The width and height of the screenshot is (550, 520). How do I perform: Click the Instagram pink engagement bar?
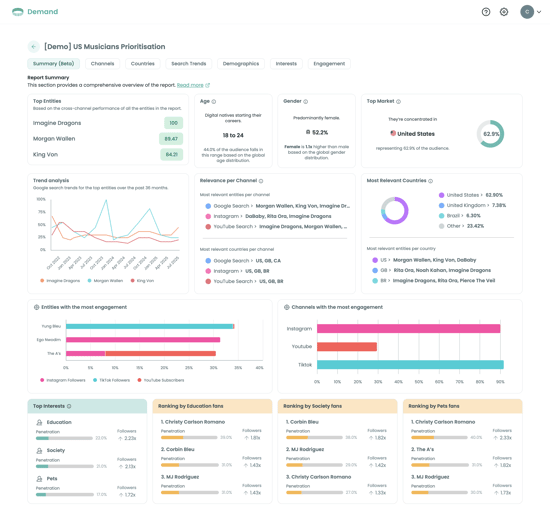coord(409,329)
